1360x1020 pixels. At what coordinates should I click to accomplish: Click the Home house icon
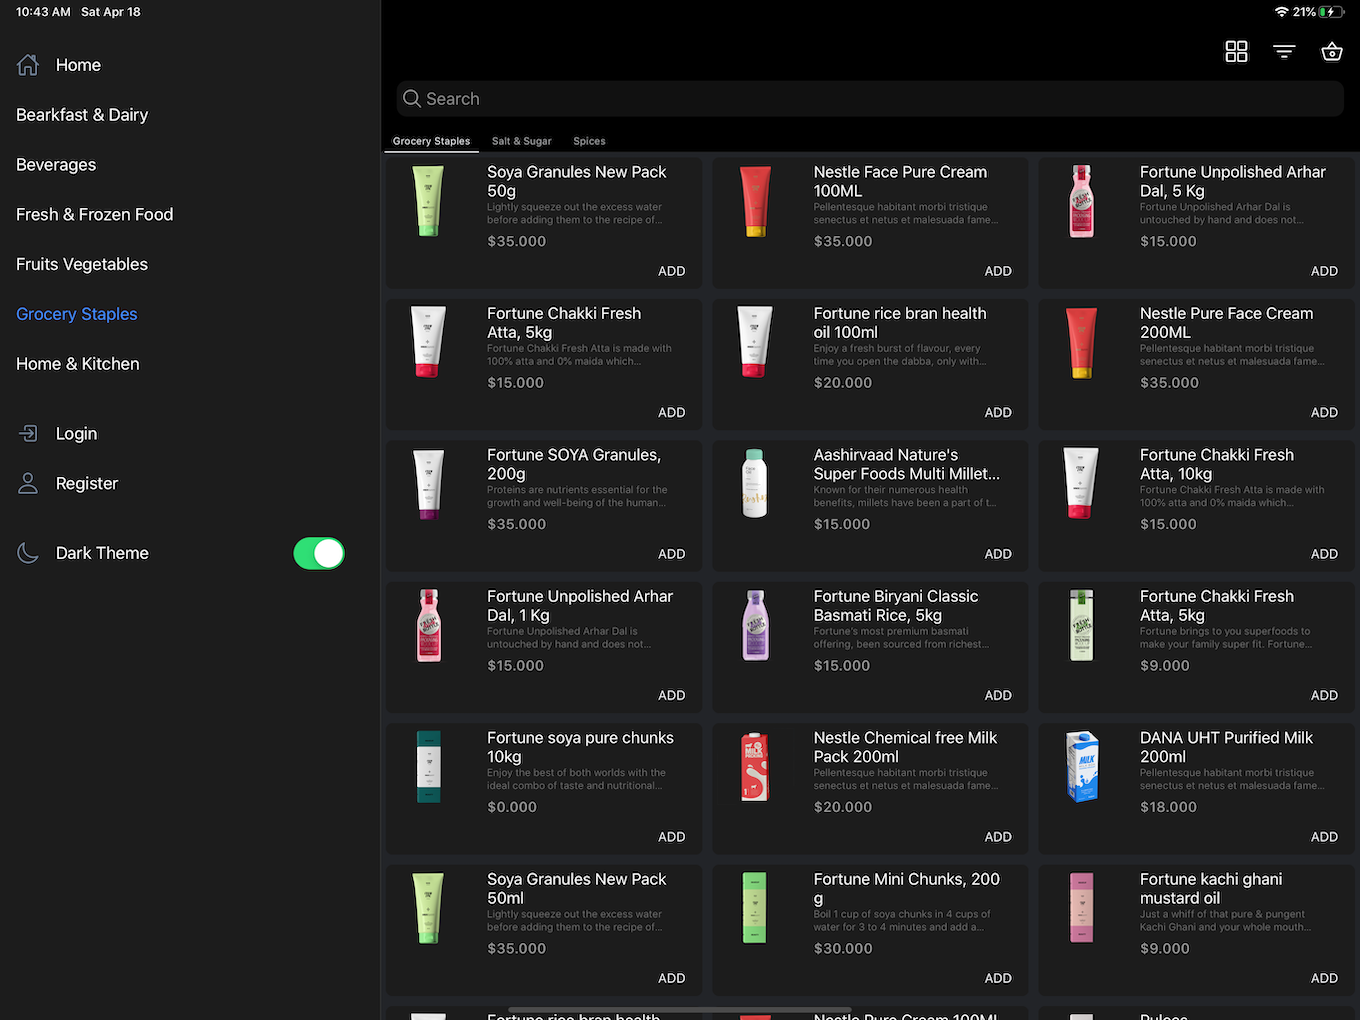[28, 65]
